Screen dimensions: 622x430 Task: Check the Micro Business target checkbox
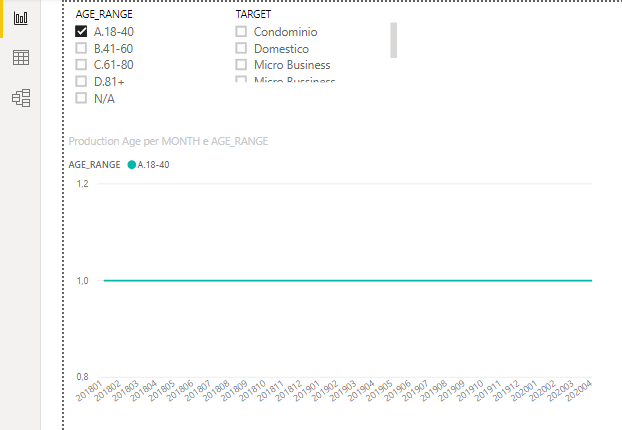241,64
